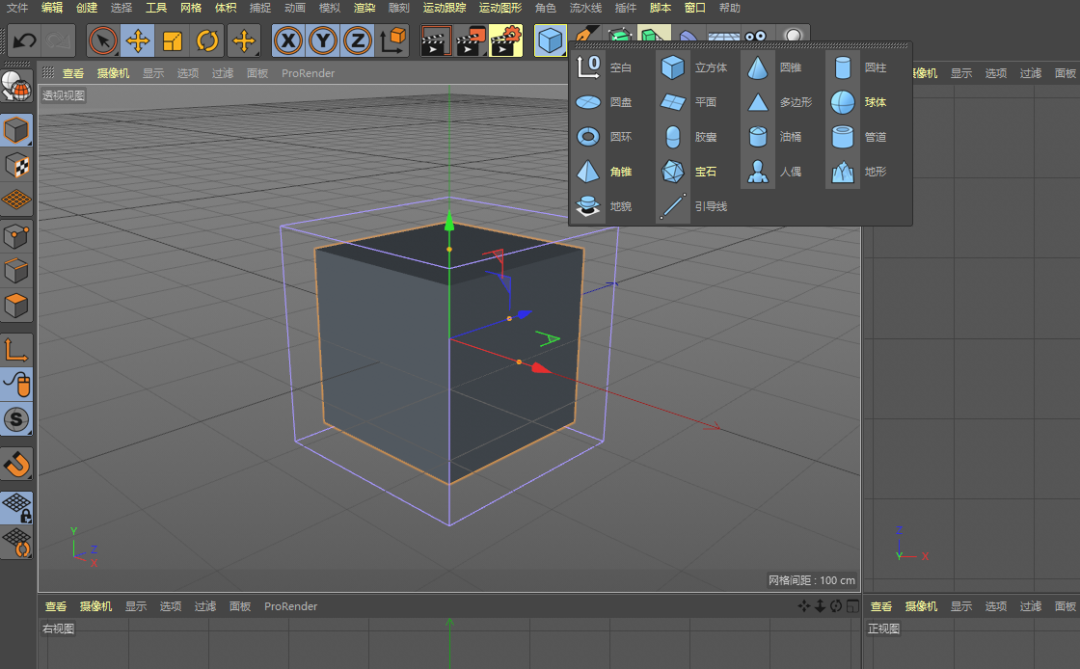Open 面板 dropdown in perspective viewport

pyautogui.click(x=257, y=73)
